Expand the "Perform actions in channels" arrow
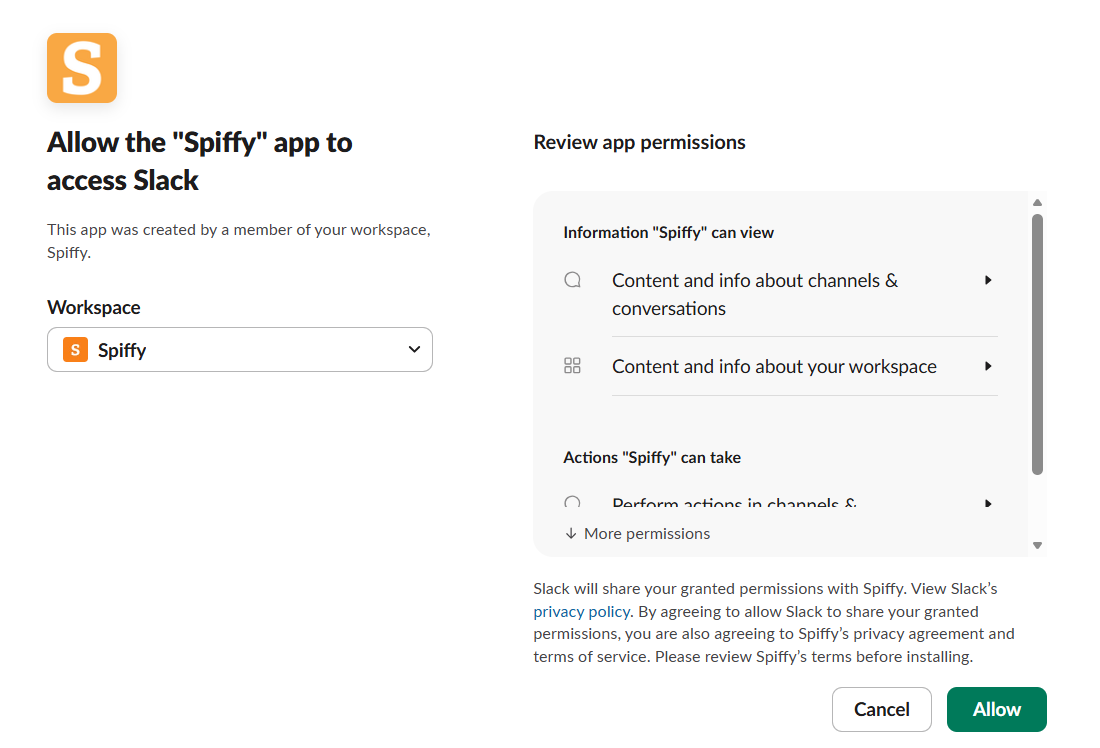This screenshot has height=748, width=1100. (988, 504)
